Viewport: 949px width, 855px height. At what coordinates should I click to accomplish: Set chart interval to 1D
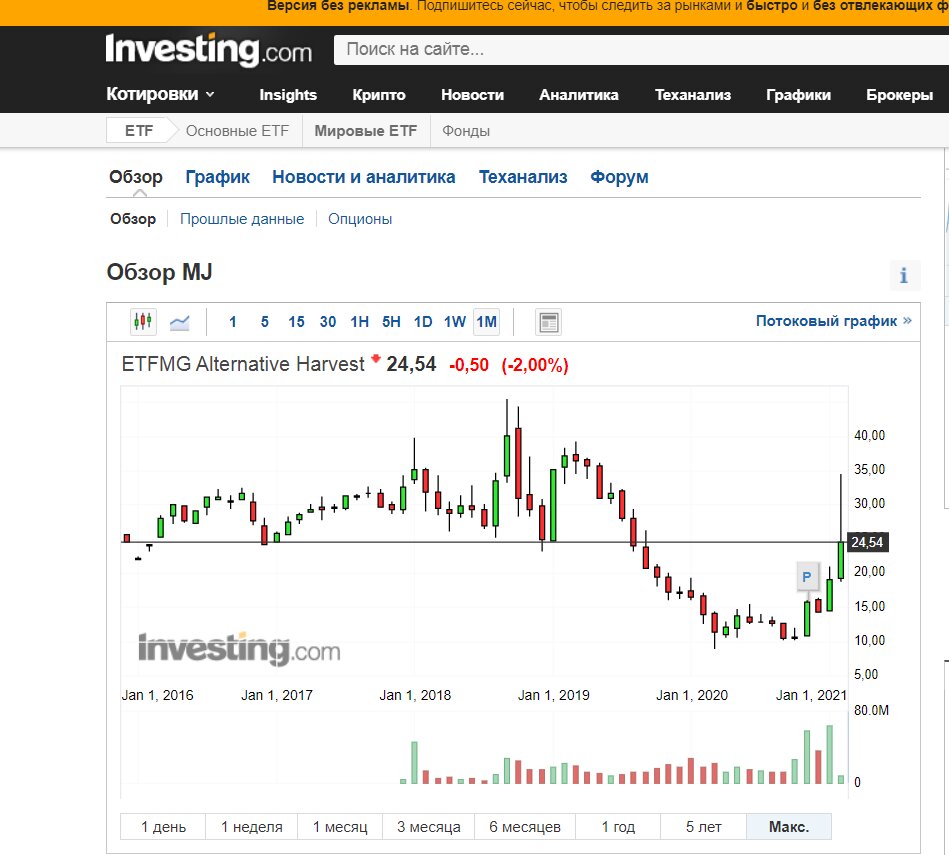click(x=422, y=322)
